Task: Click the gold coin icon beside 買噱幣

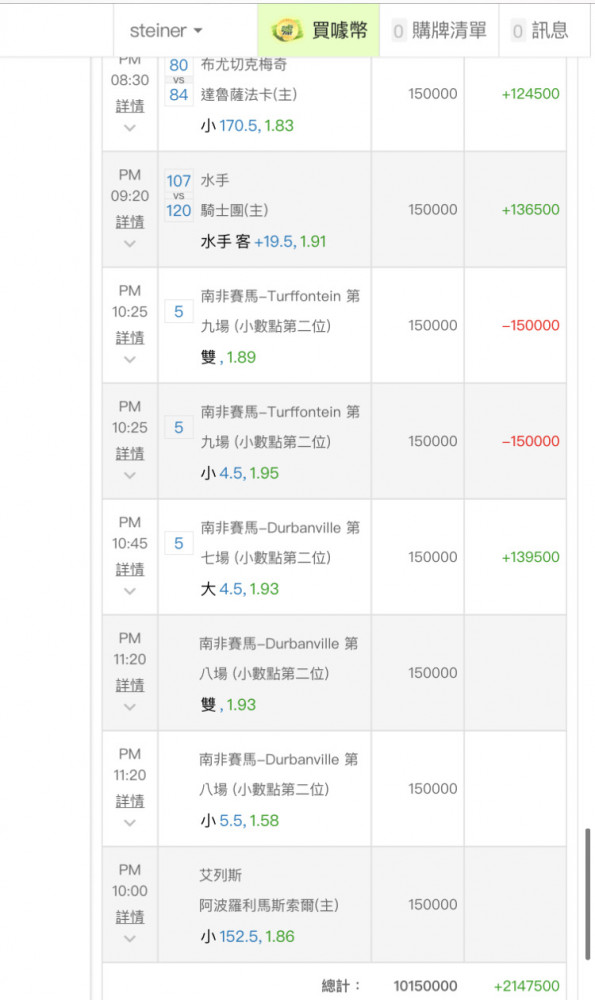Action: [x=287, y=30]
